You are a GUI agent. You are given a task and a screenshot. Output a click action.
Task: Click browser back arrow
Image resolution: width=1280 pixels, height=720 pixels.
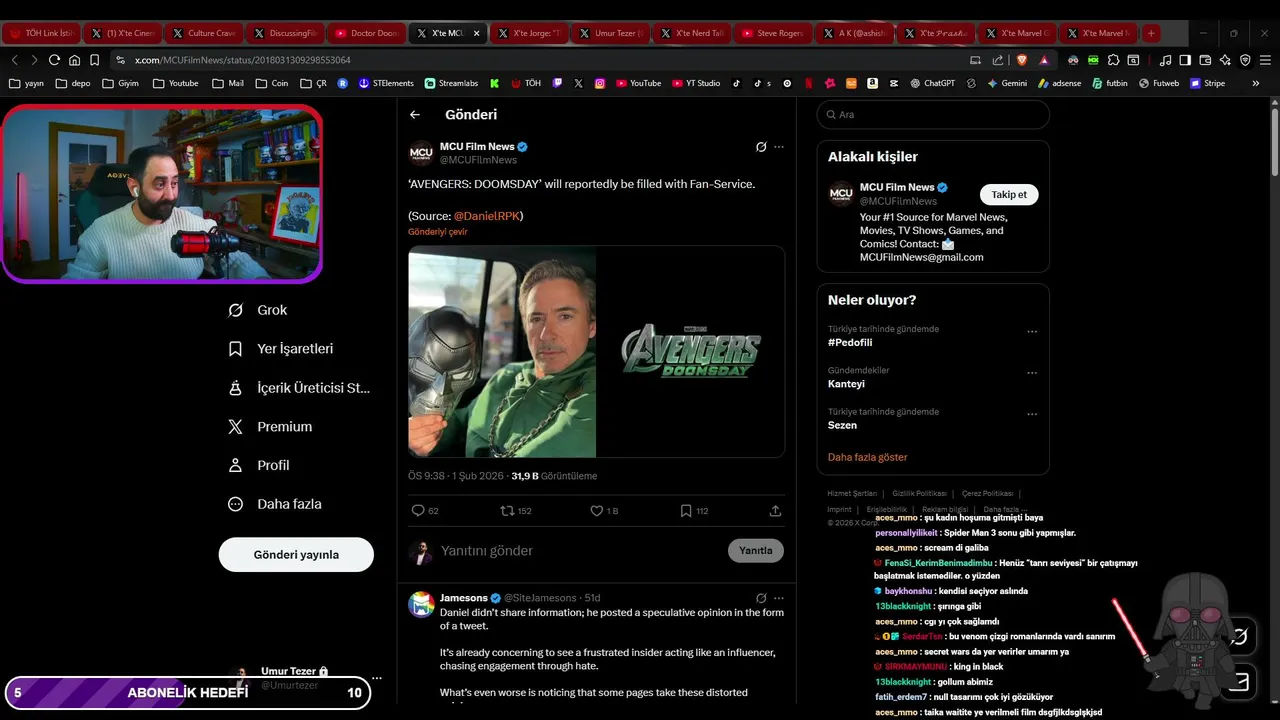click(x=14, y=60)
